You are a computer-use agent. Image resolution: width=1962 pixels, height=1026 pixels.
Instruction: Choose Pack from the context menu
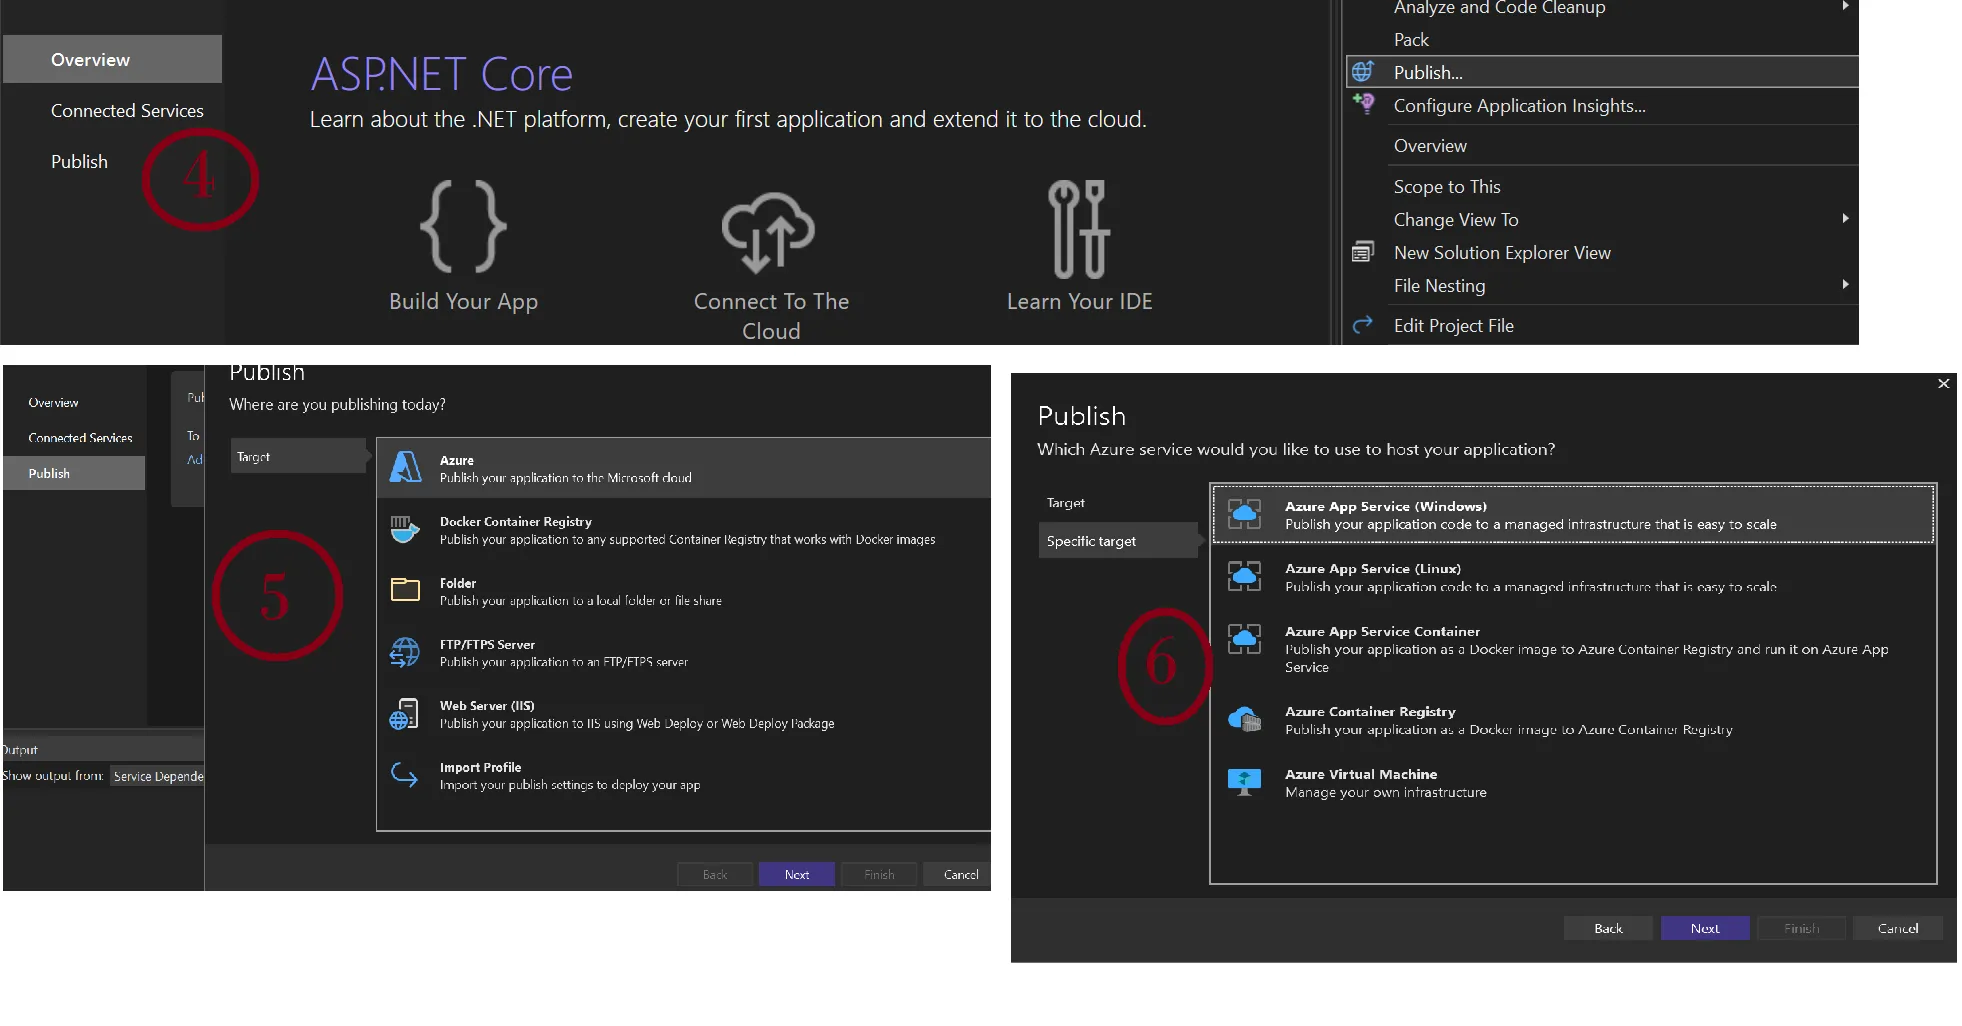tap(1411, 40)
